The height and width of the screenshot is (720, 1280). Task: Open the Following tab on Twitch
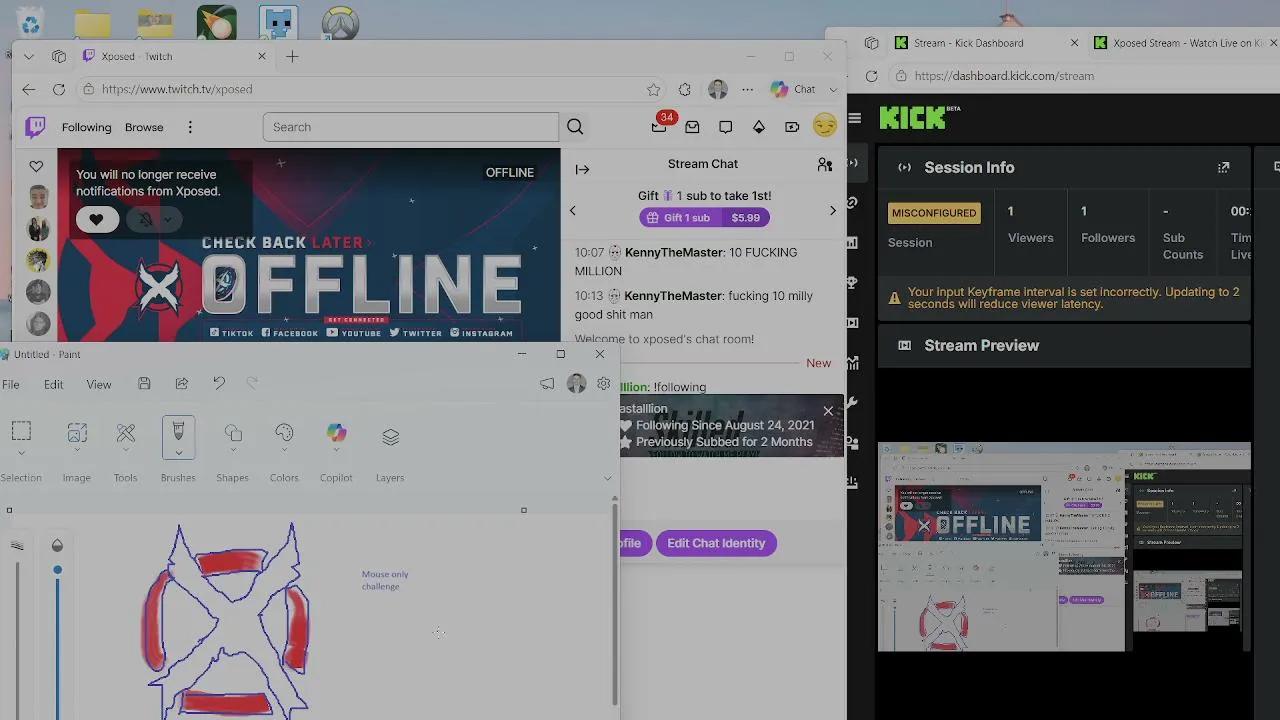click(86, 127)
